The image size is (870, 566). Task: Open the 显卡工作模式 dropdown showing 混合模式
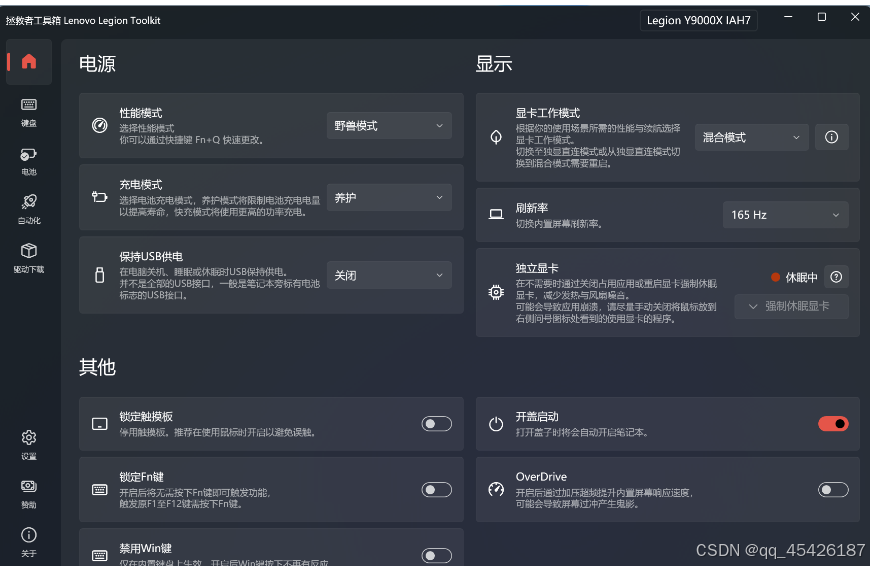click(751, 137)
